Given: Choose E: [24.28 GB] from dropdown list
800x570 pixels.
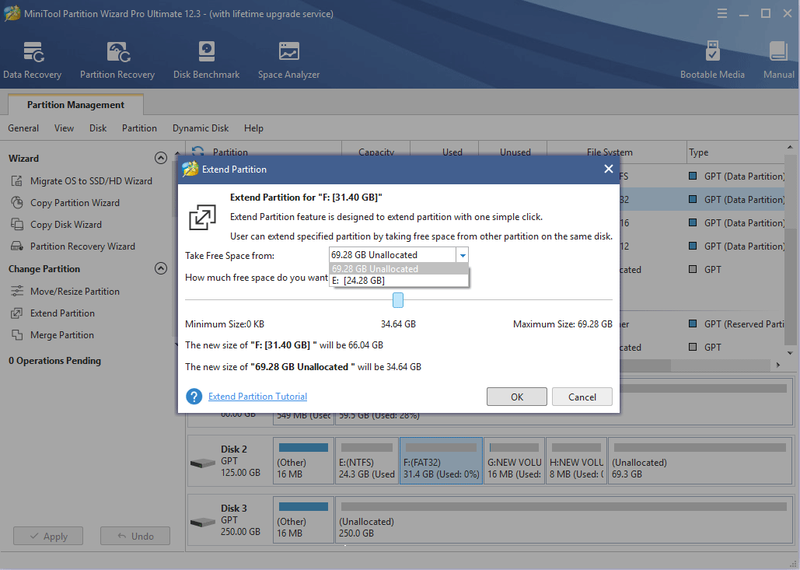Looking at the screenshot, I should pos(399,281).
